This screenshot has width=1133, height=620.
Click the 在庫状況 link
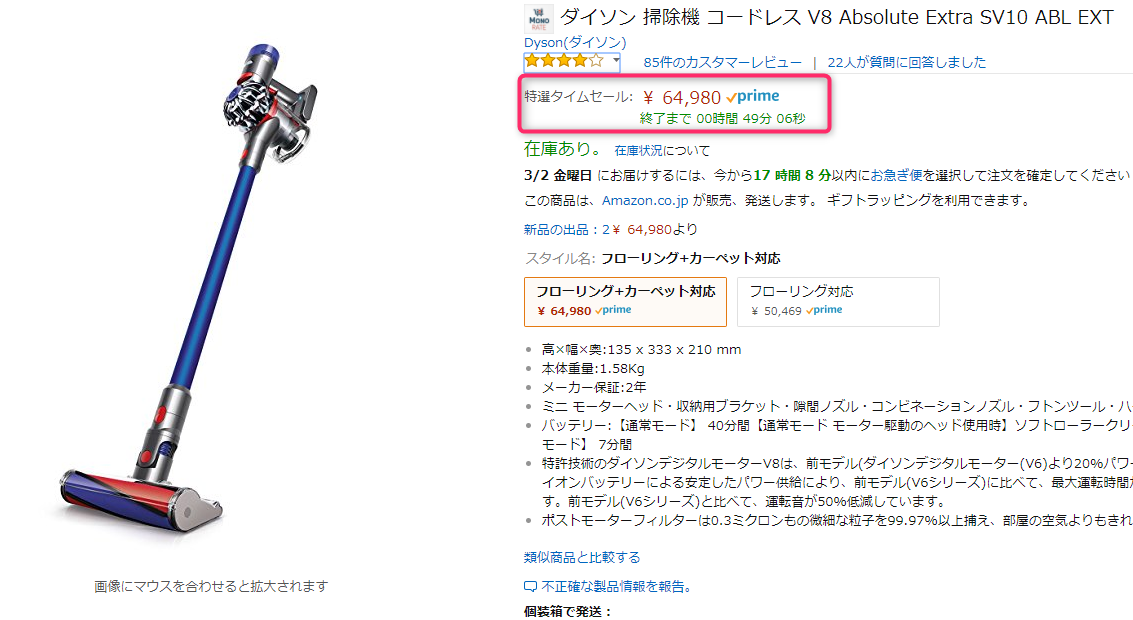coord(638,150)
